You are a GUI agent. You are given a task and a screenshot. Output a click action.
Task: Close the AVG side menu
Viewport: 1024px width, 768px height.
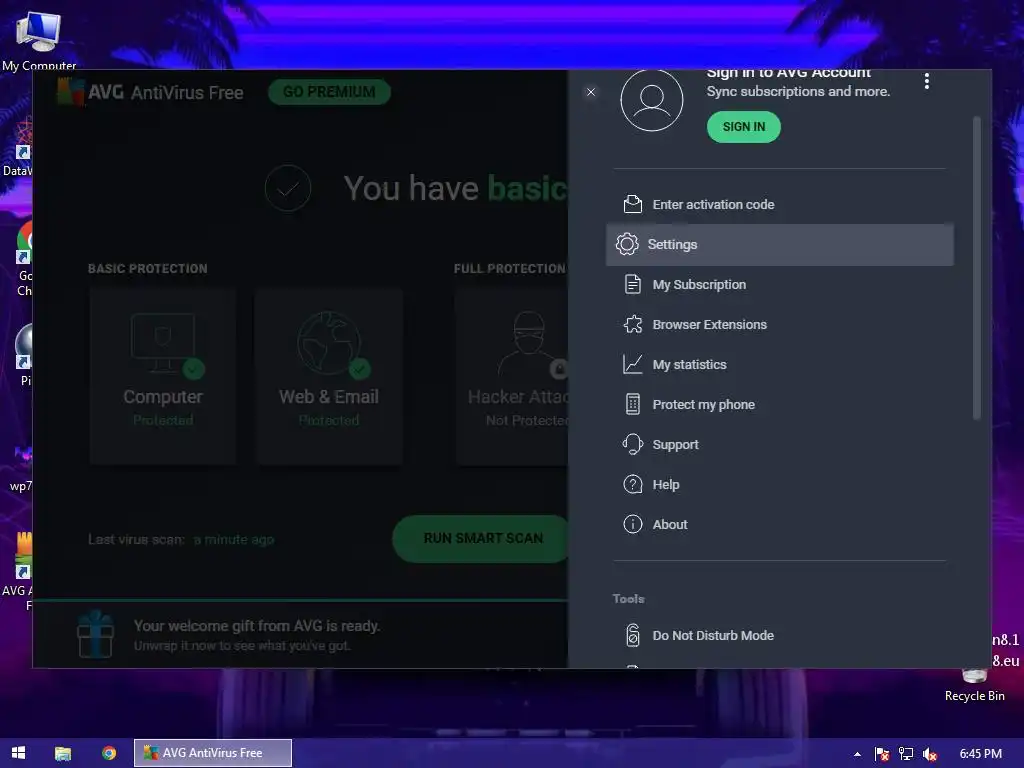[x=590, y=92]
